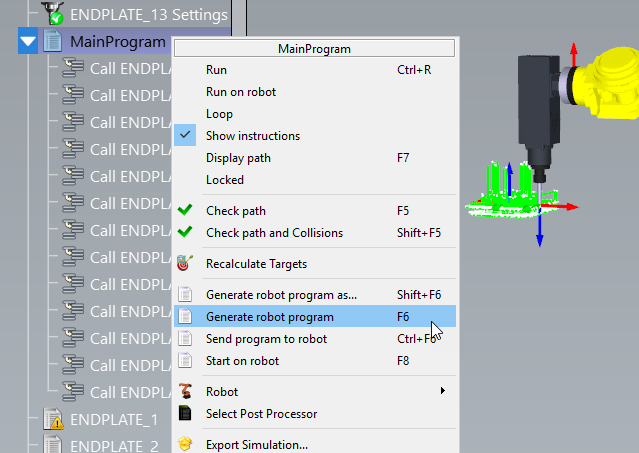The width and height of the screenshot is (639, 453).
Task: Click the Select Post Processor icon
Action: [185, 414]
